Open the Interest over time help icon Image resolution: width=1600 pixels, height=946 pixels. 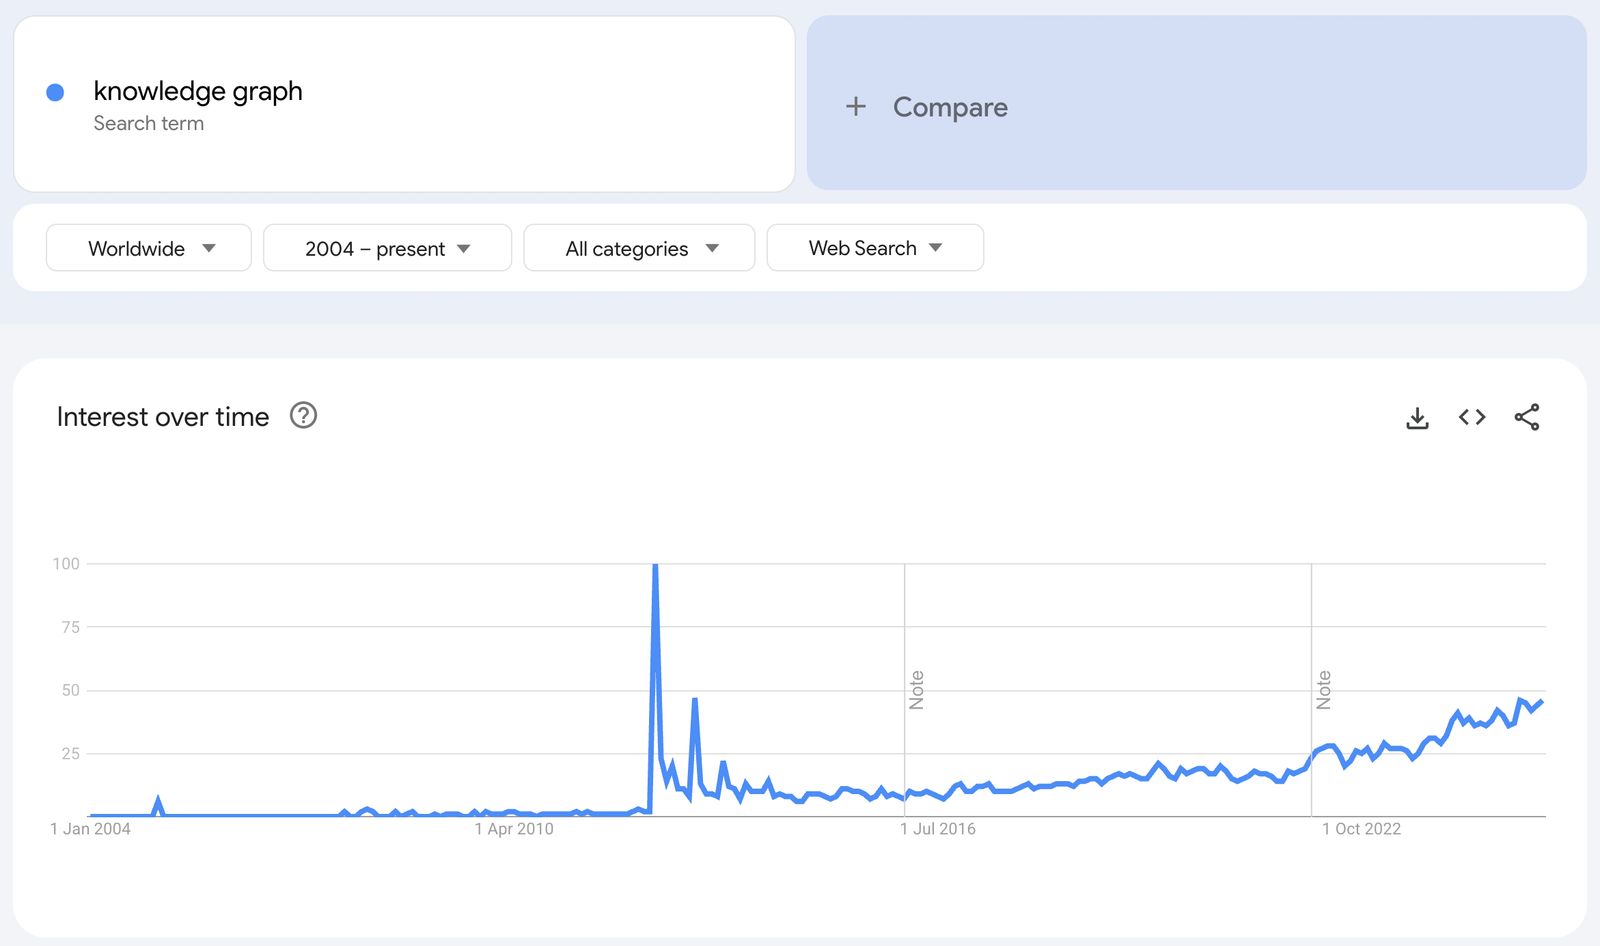point(303,416)
